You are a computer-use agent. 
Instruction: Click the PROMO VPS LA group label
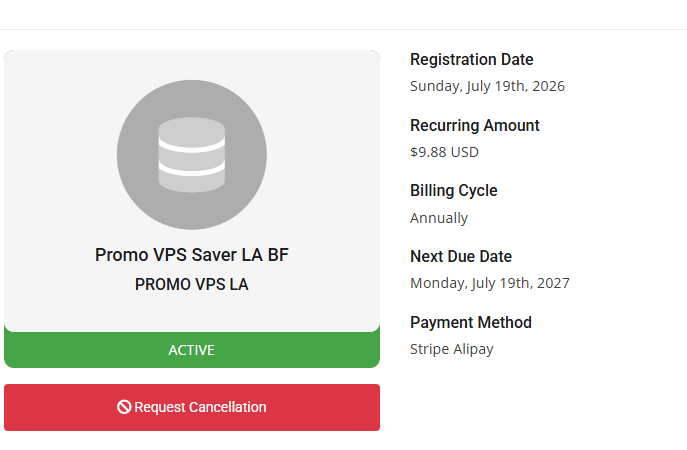pos(192,284)
